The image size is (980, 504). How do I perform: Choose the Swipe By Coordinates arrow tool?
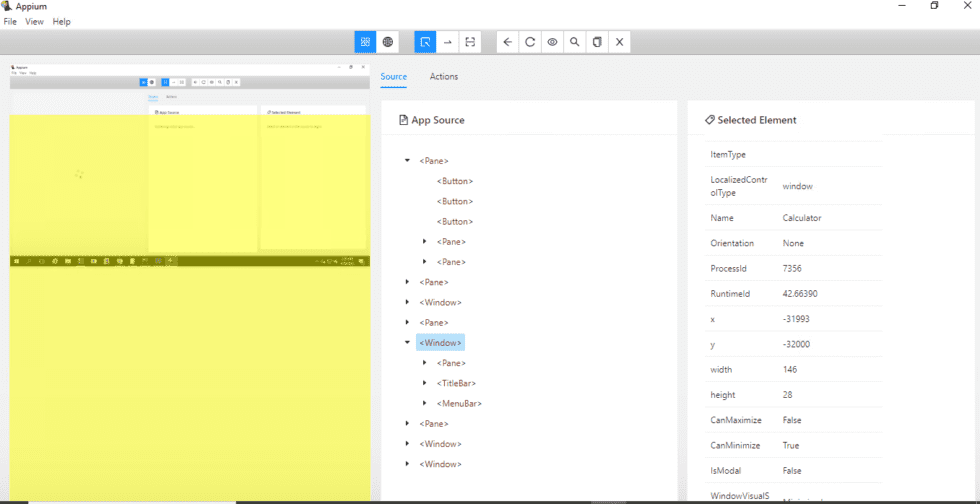[x=448, y=42]
